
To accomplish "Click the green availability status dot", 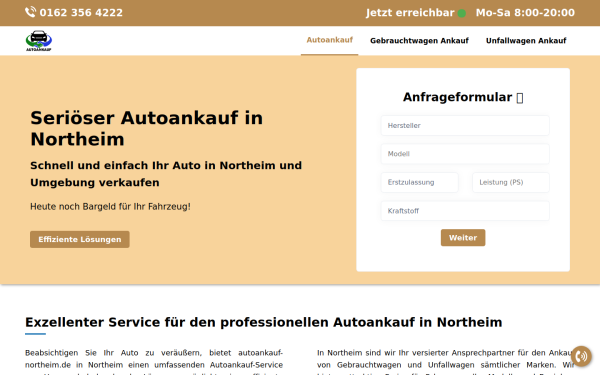I will point(462,13).
